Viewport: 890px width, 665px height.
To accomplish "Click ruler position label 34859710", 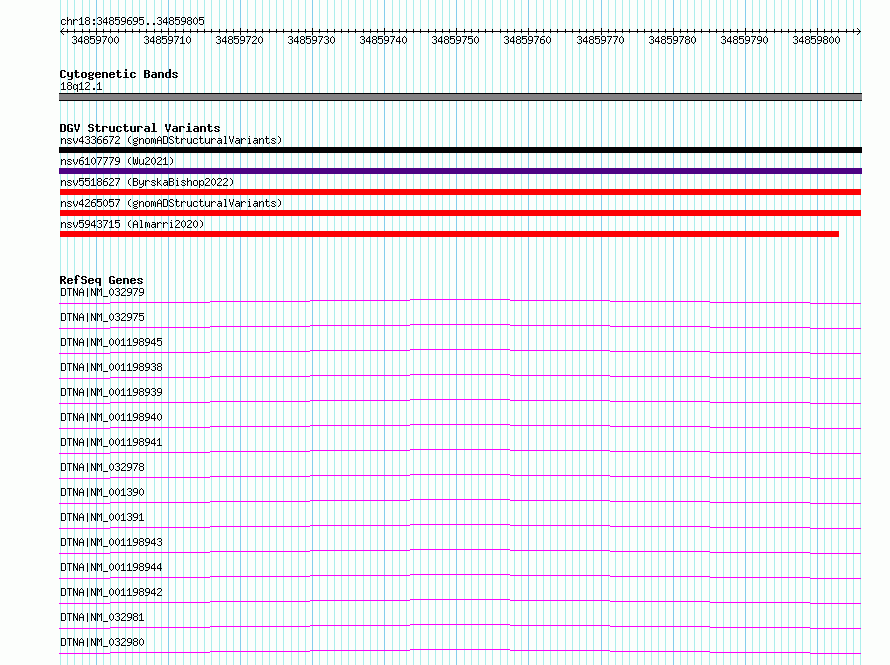I will click(167, 40).
